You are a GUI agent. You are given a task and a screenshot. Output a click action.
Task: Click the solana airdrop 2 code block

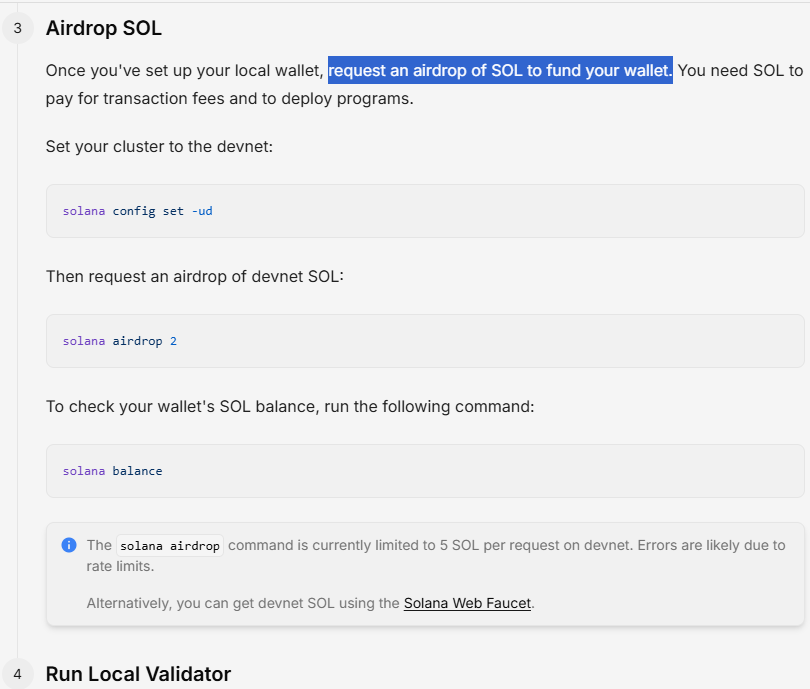click(425, 341)
